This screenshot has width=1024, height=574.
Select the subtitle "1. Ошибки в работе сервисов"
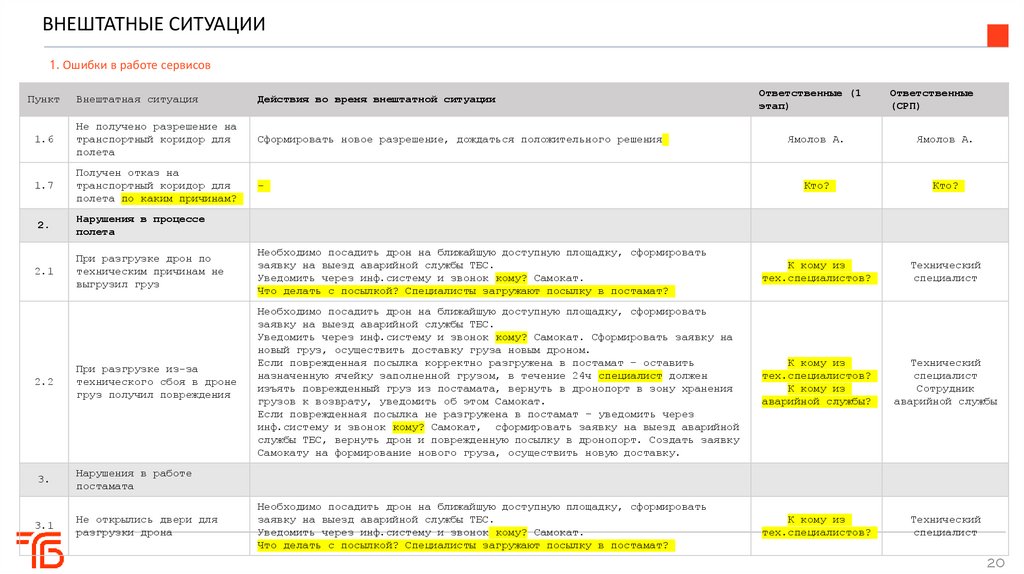pyautogui.click(x=130, y=65)
